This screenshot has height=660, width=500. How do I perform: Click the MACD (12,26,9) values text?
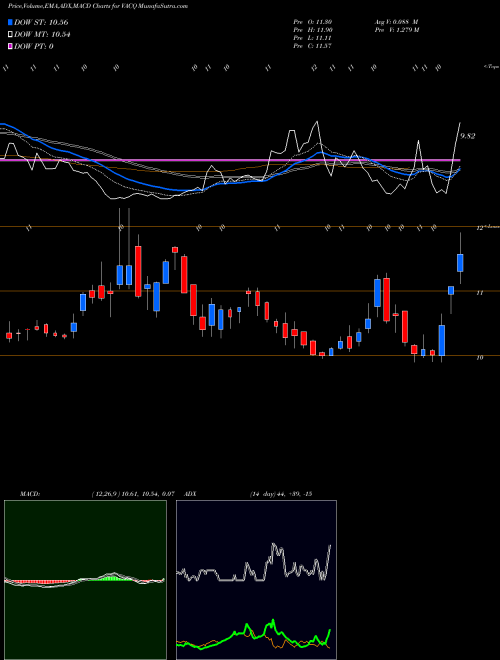click(x=133, y=494)
